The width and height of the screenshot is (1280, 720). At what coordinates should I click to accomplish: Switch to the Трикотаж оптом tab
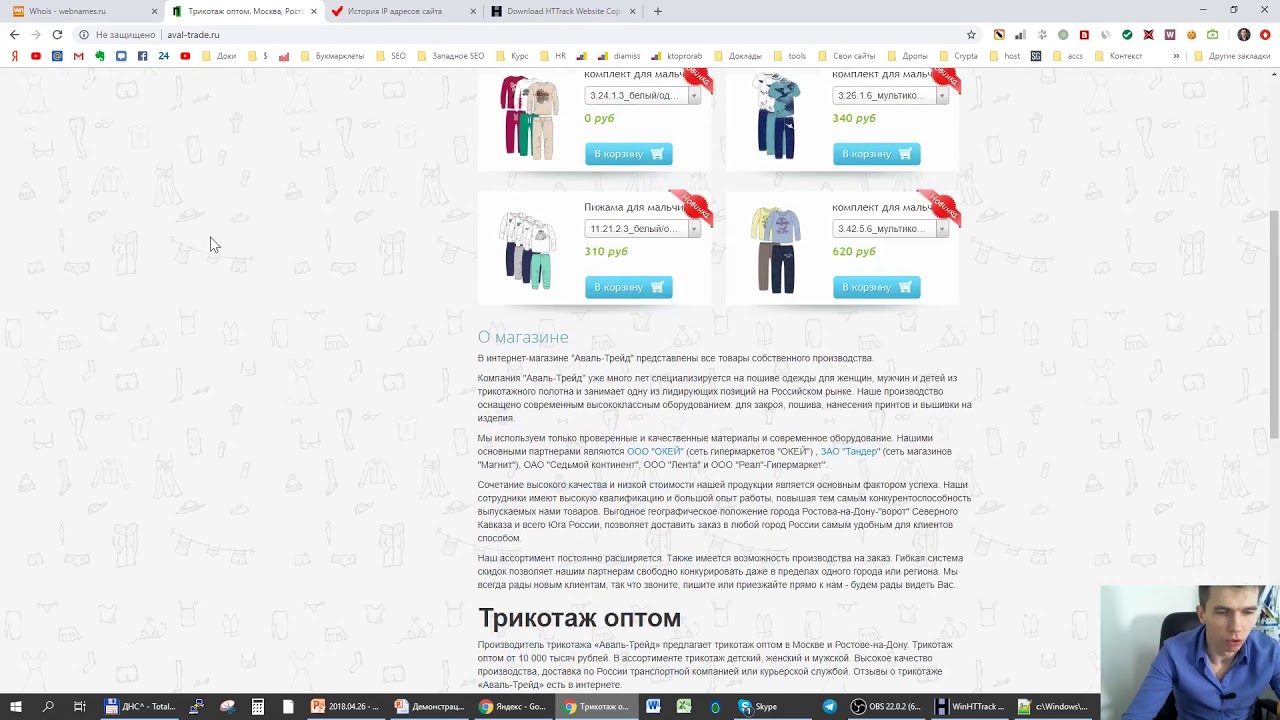(x=244, y=11)
